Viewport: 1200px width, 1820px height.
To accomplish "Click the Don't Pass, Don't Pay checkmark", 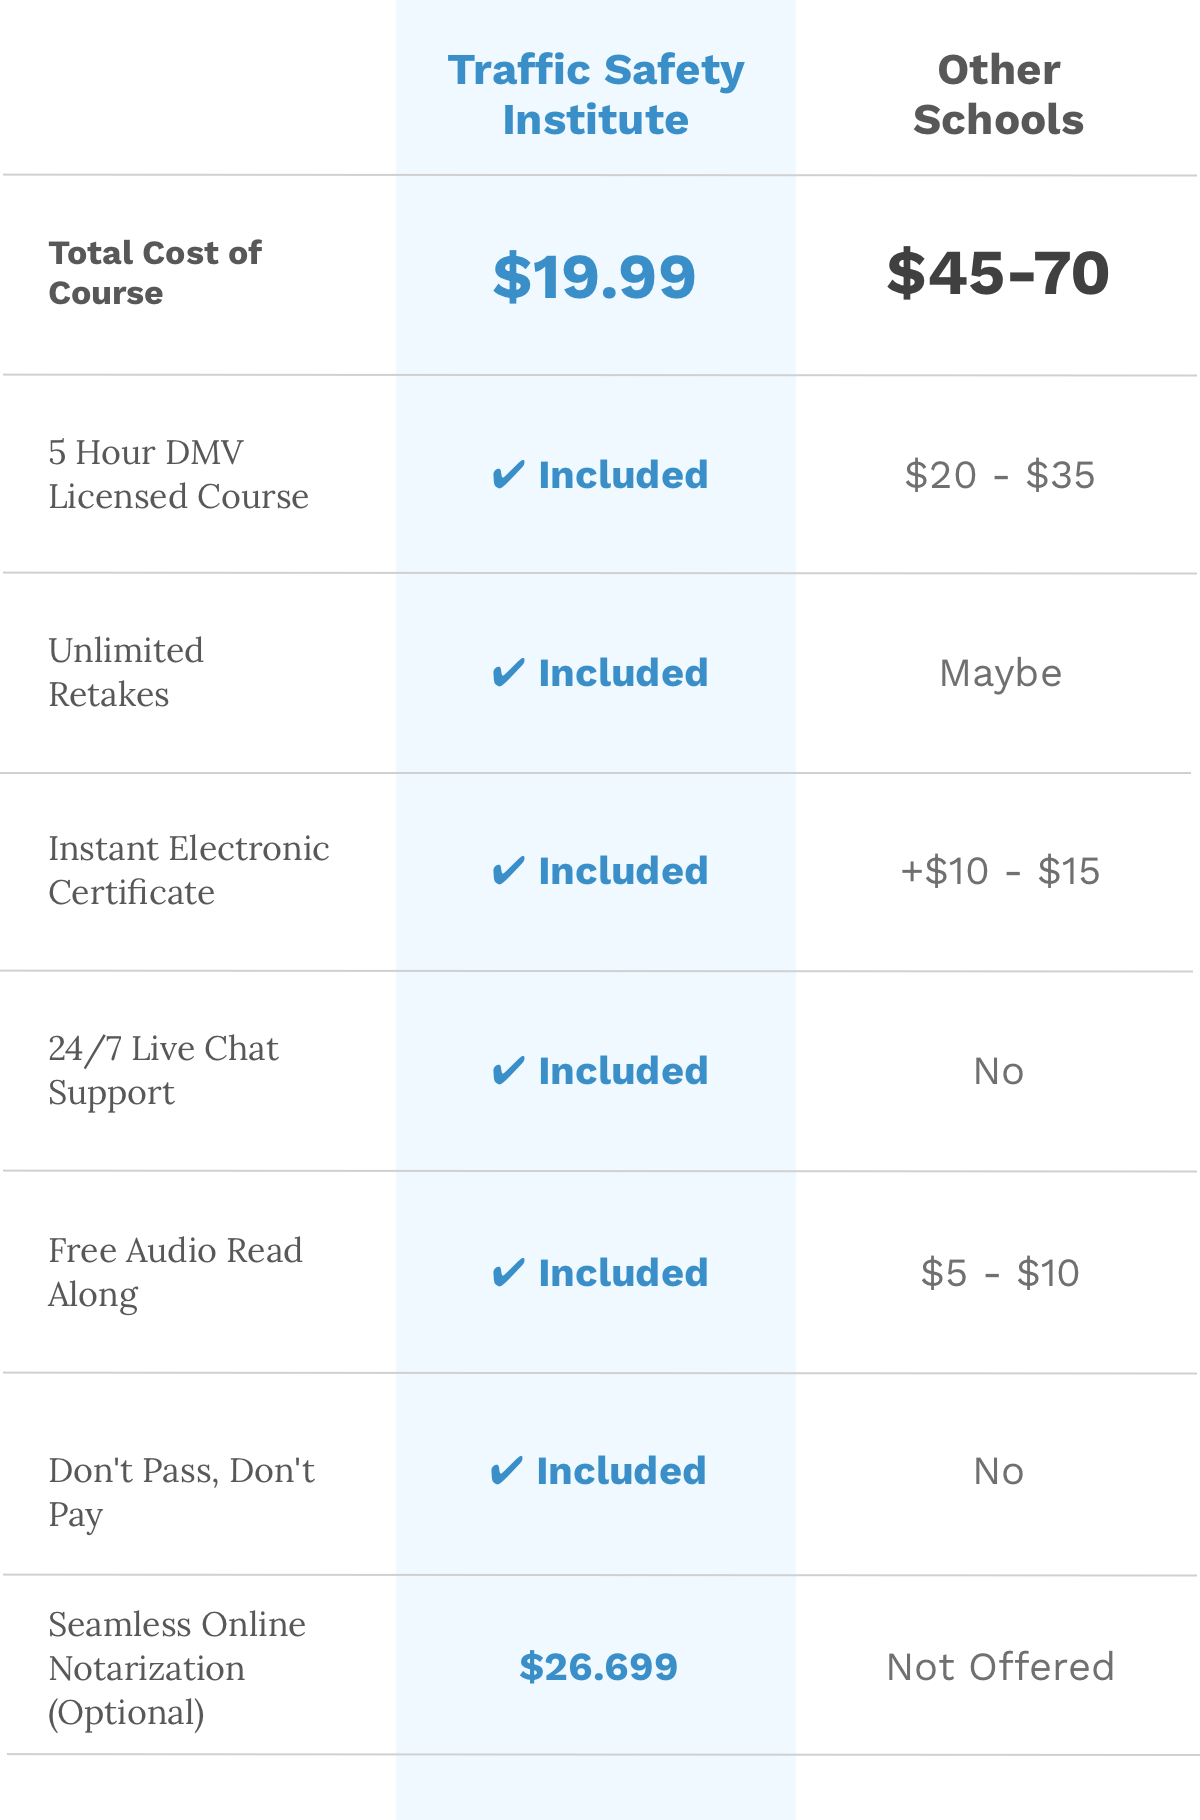I will point(506,1471).
